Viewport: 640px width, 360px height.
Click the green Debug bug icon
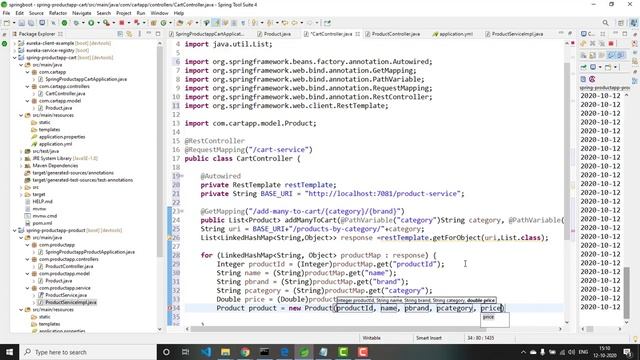click(76, 23)
